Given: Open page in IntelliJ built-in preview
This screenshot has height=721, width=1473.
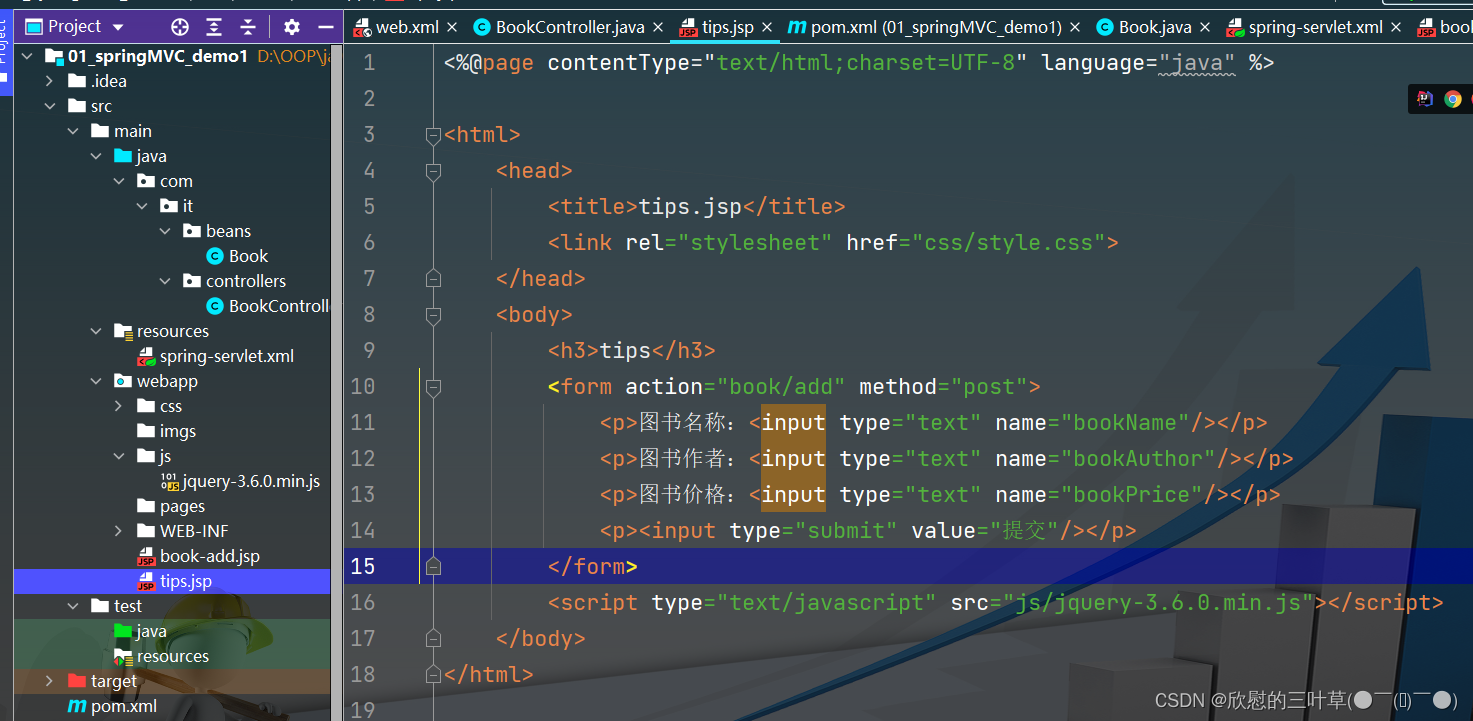Looking at the screenshot, I should [x=1425, y=98].
